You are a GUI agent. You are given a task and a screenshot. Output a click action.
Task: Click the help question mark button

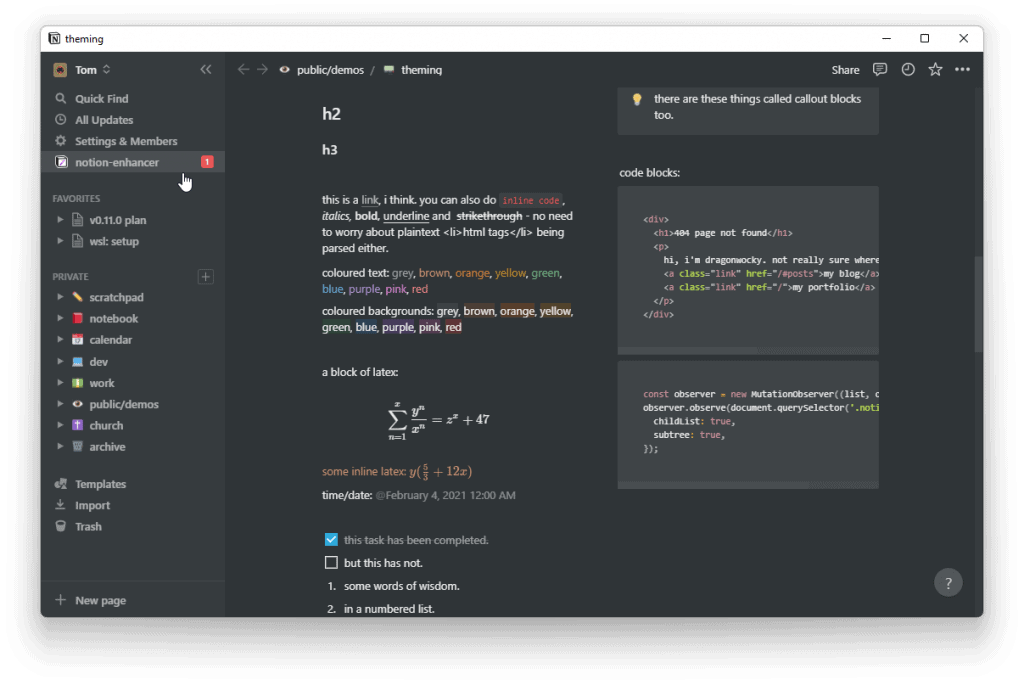coord(948,582)
